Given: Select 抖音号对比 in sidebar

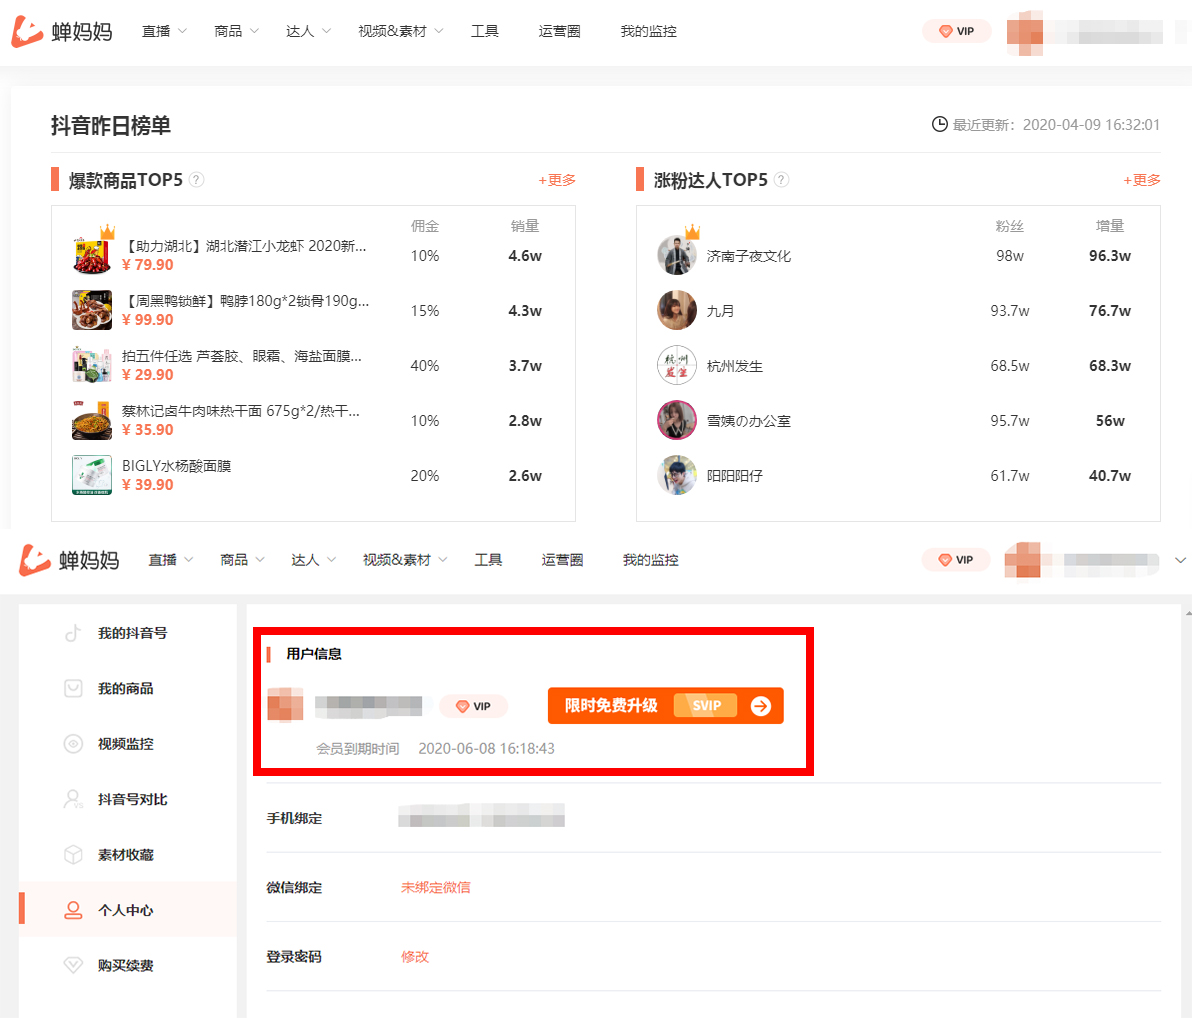Looking at the screenshot, I should point(132,799).
